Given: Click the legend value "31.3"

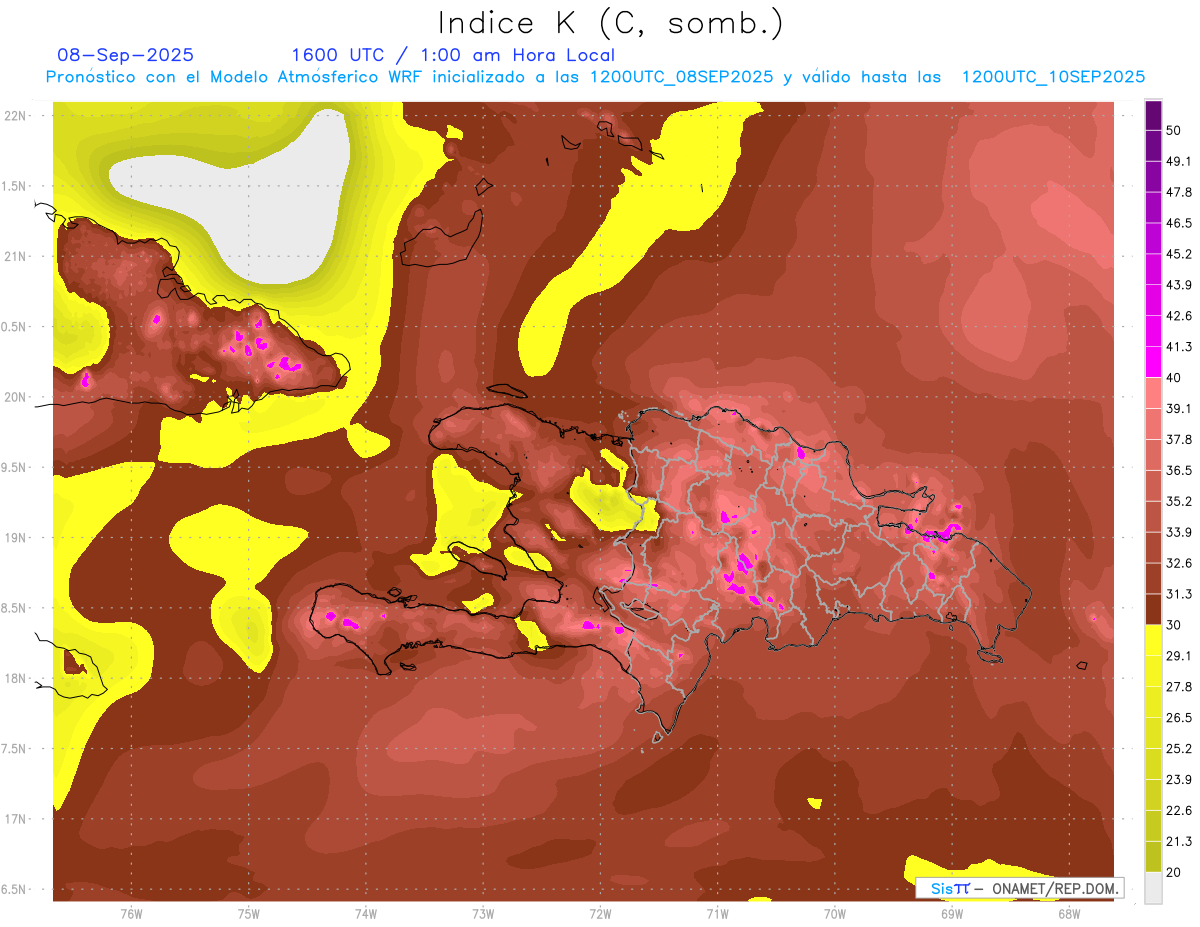Looking at the screenshot, I should tap(1178, 593).
